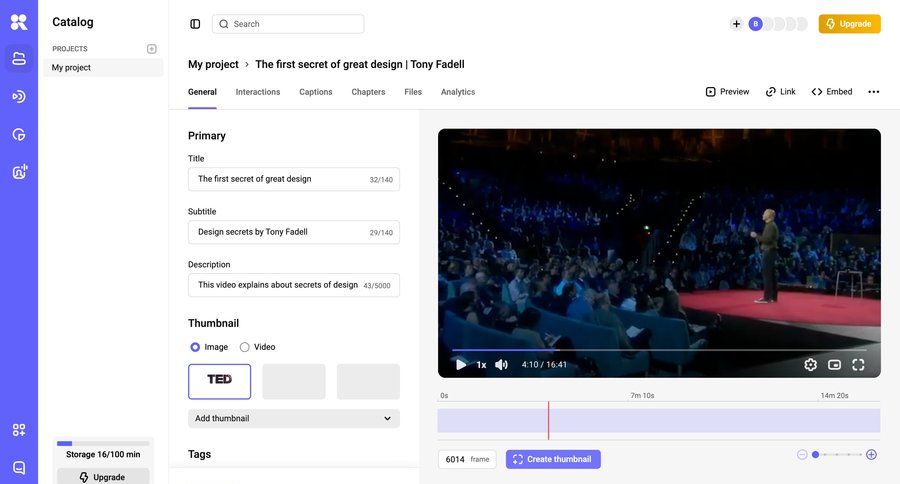Switch to the Captions tab

click(x=316, y=92)
